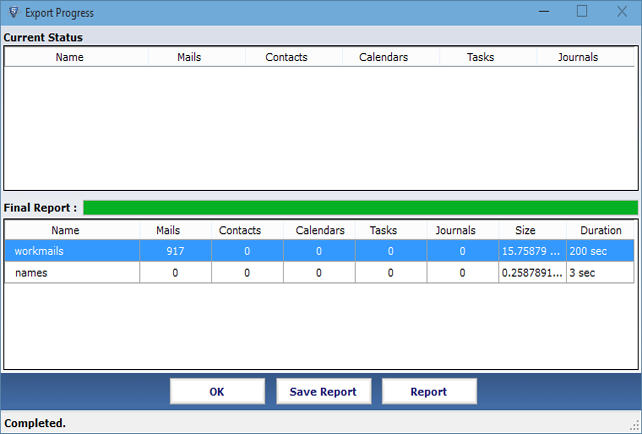The width and height of the screenshot is (642, 434).
Task: Click Current Status Calendars column header
Action: click(391, 57)
